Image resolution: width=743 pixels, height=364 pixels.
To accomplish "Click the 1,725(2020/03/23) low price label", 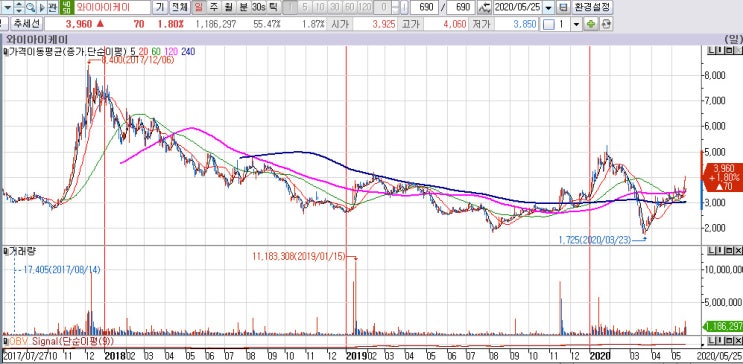I will (x=595, y=240).
